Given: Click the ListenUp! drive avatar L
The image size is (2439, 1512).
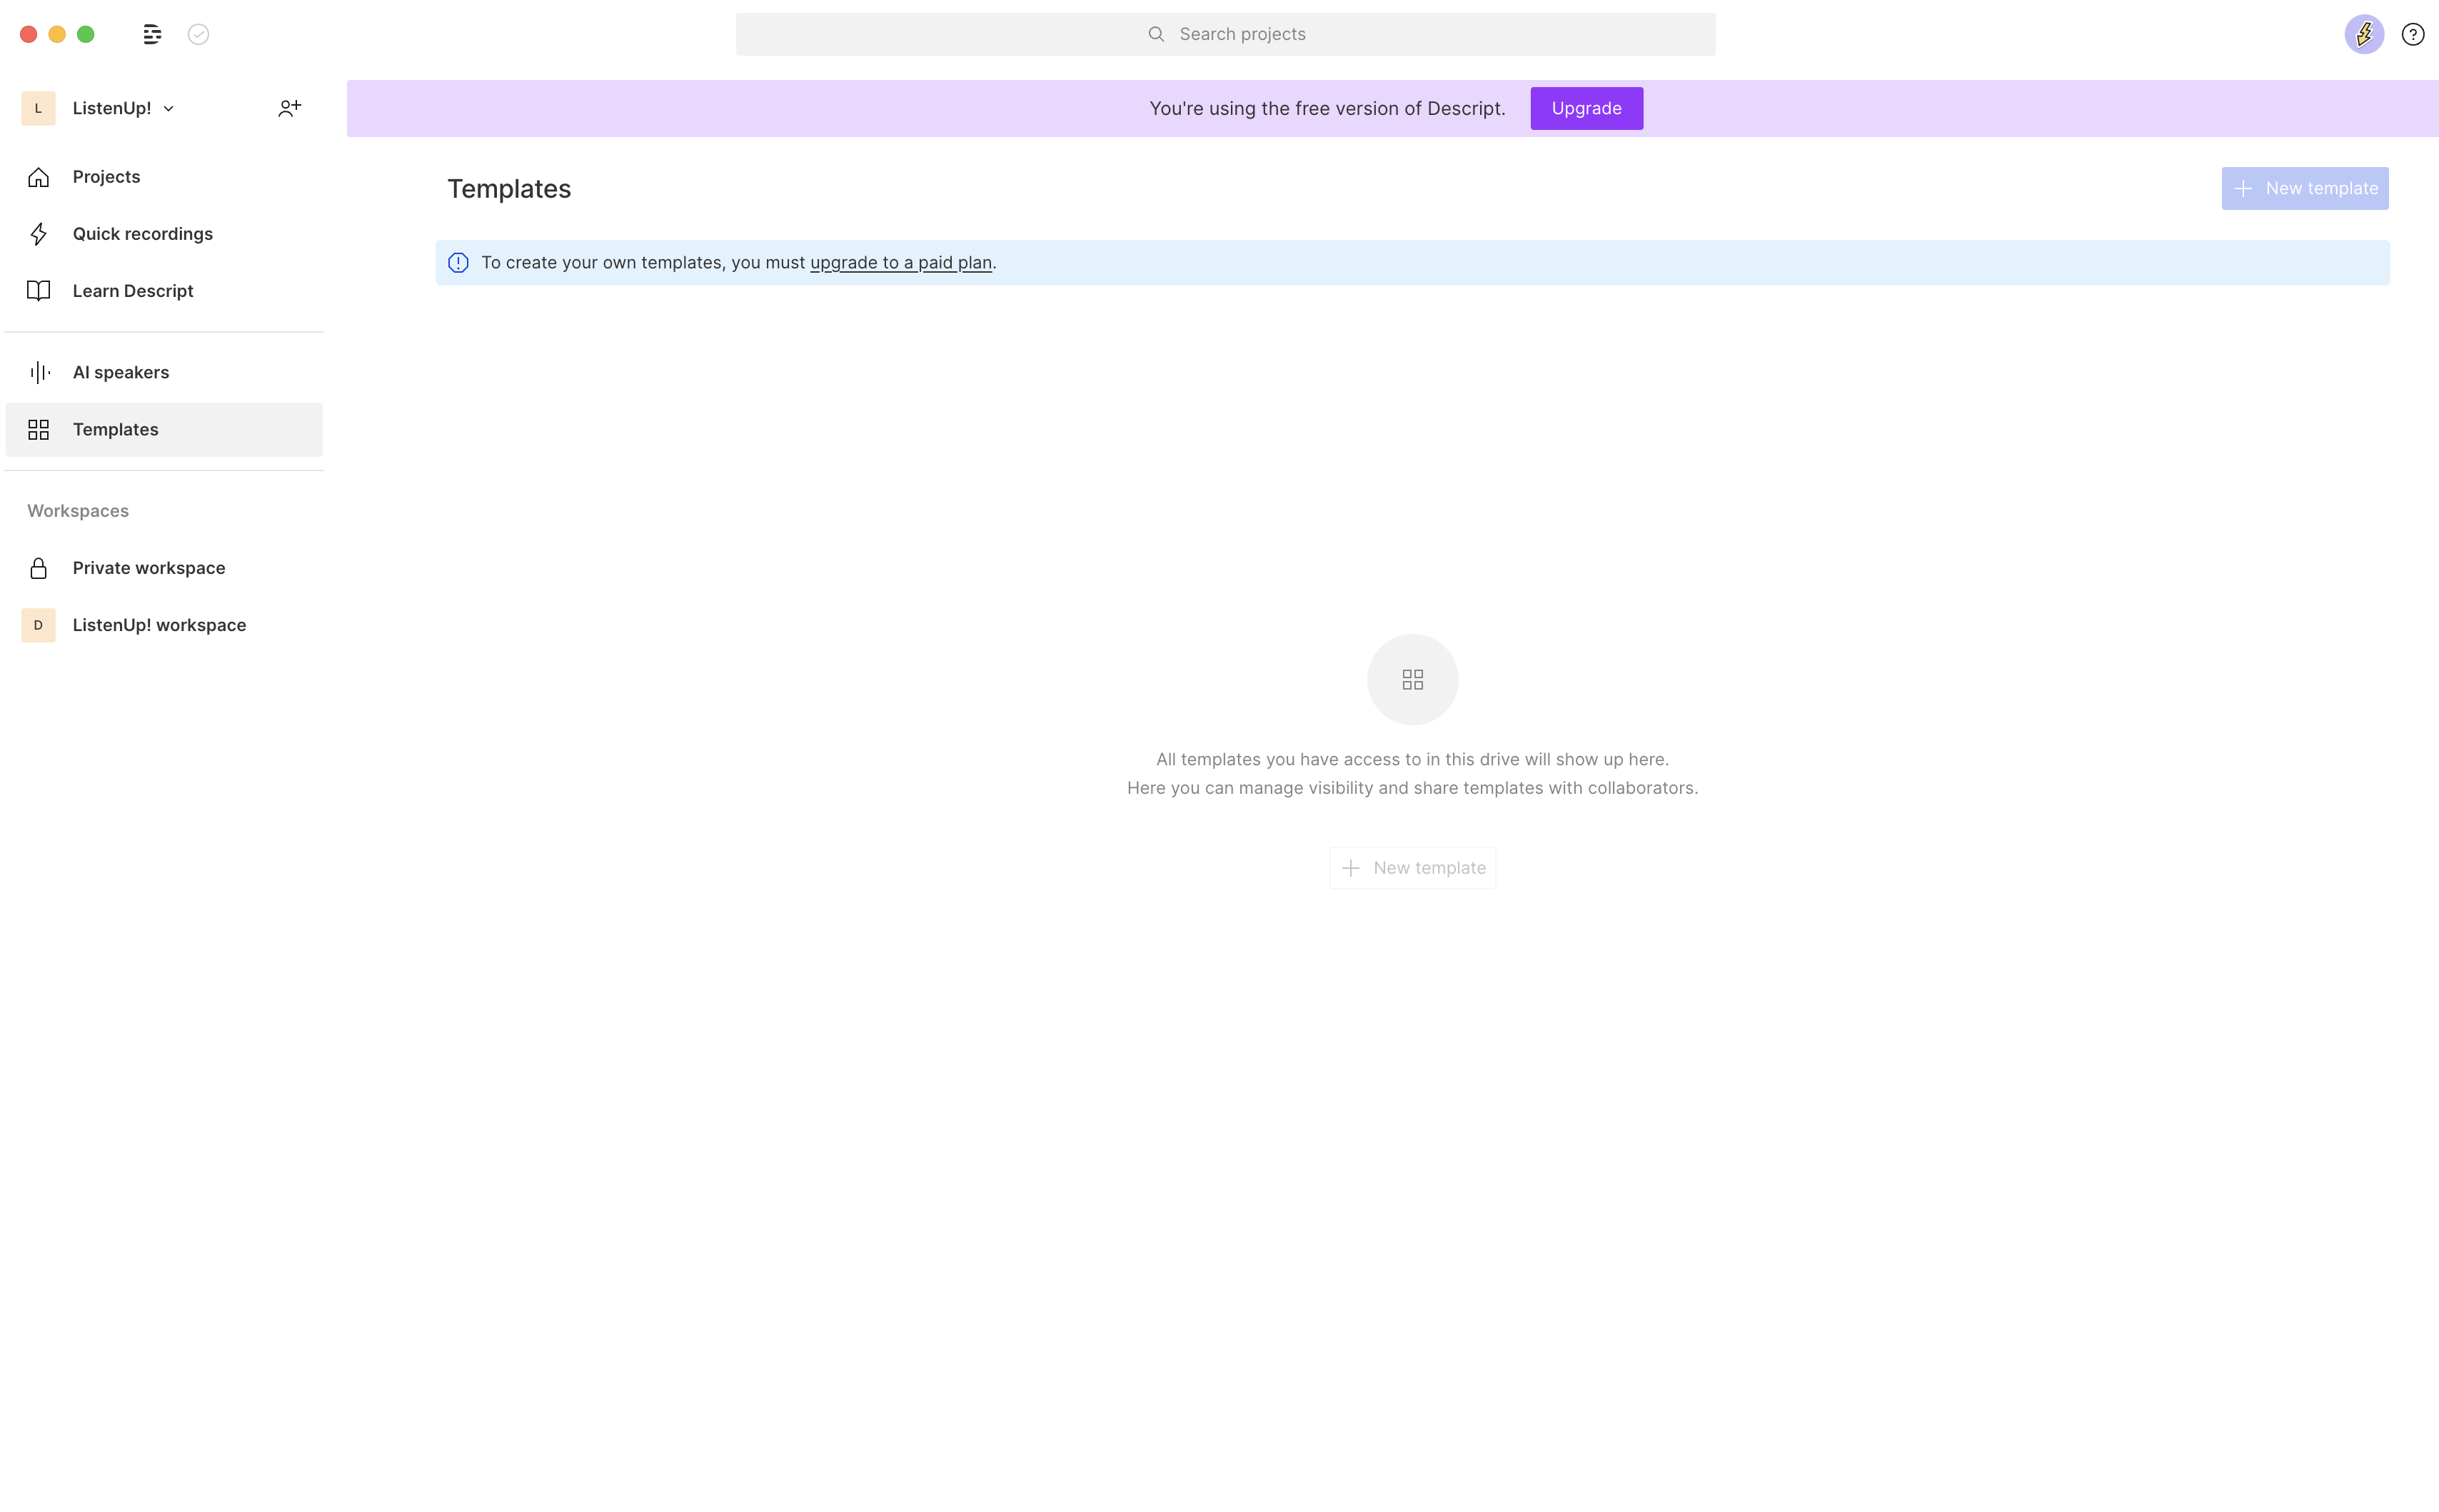Looking at the screenshot, I should point(38,108).
